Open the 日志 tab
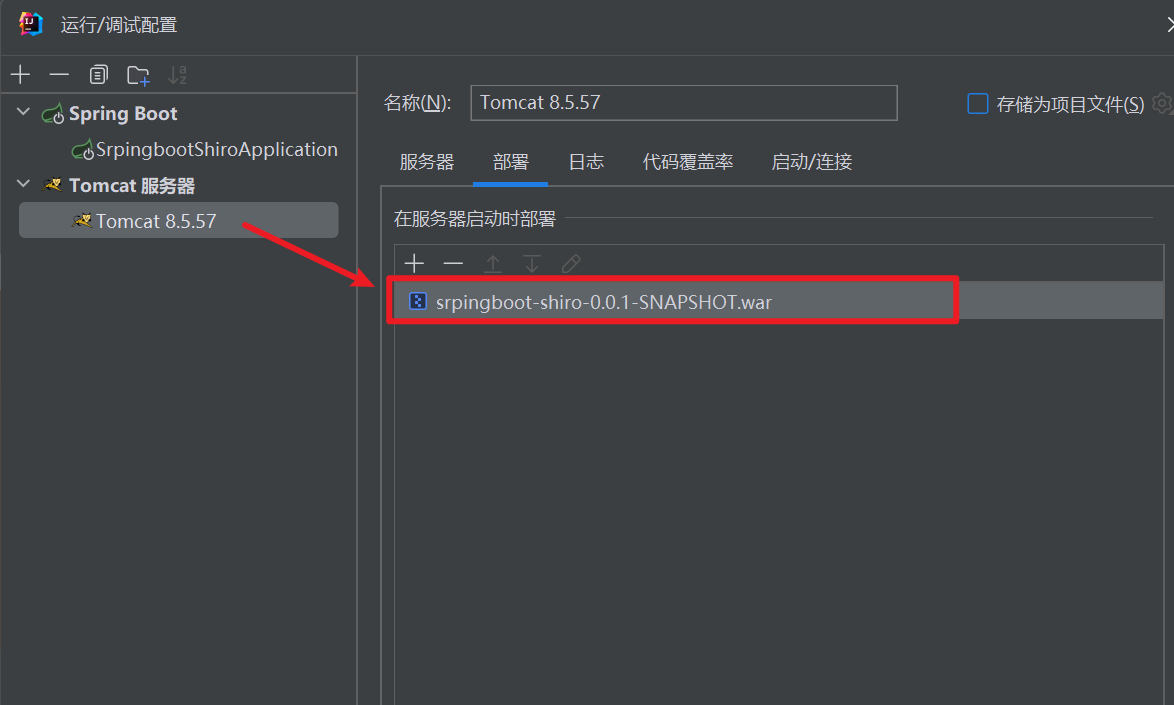Screen dimensions: 1174x705 tap(586, 162)
